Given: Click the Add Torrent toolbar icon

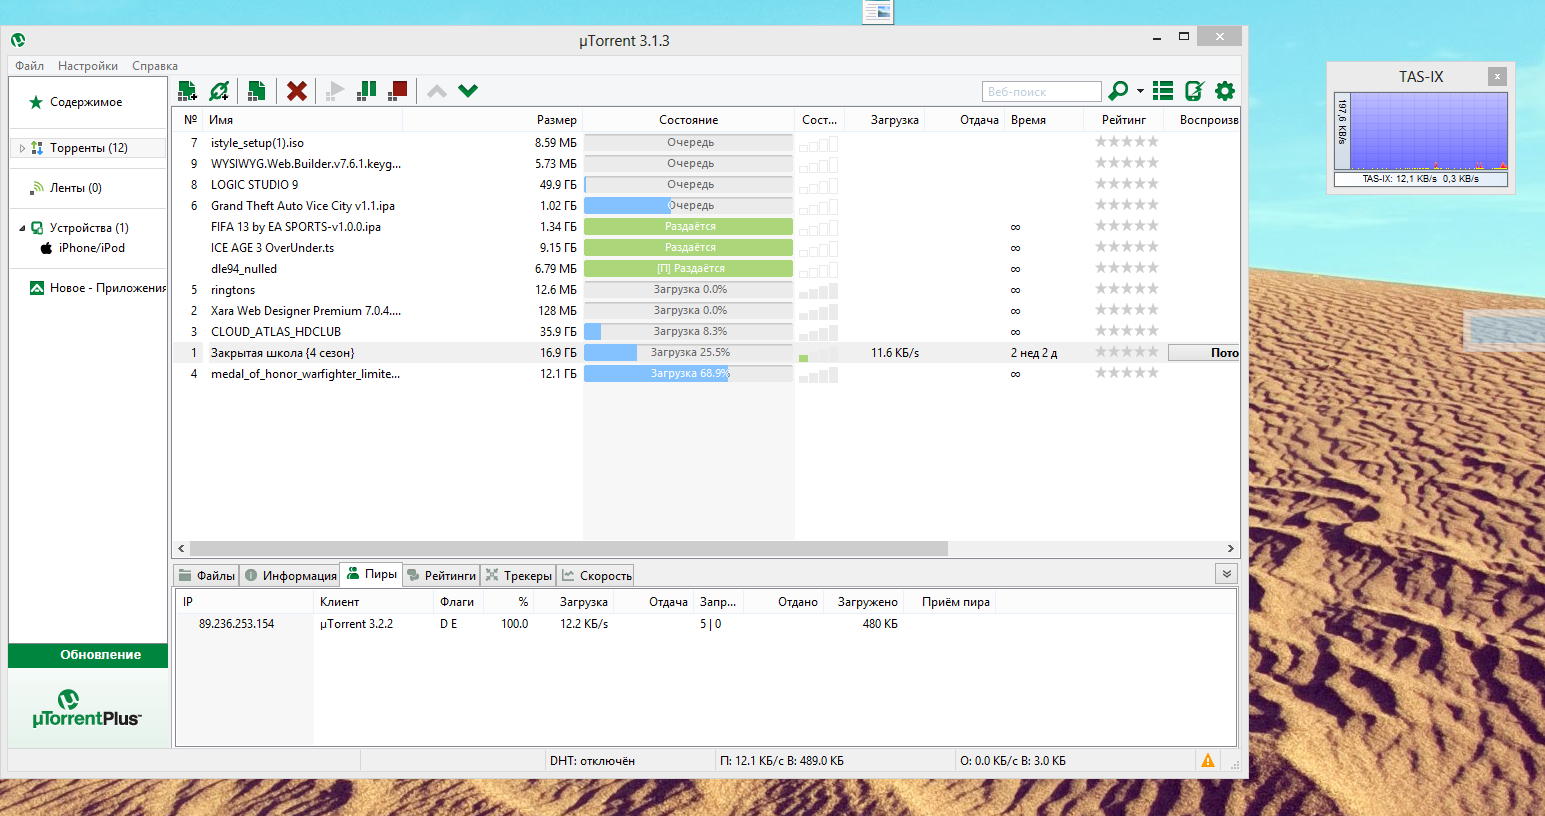Looking at the screenshot, I should 187,91.
